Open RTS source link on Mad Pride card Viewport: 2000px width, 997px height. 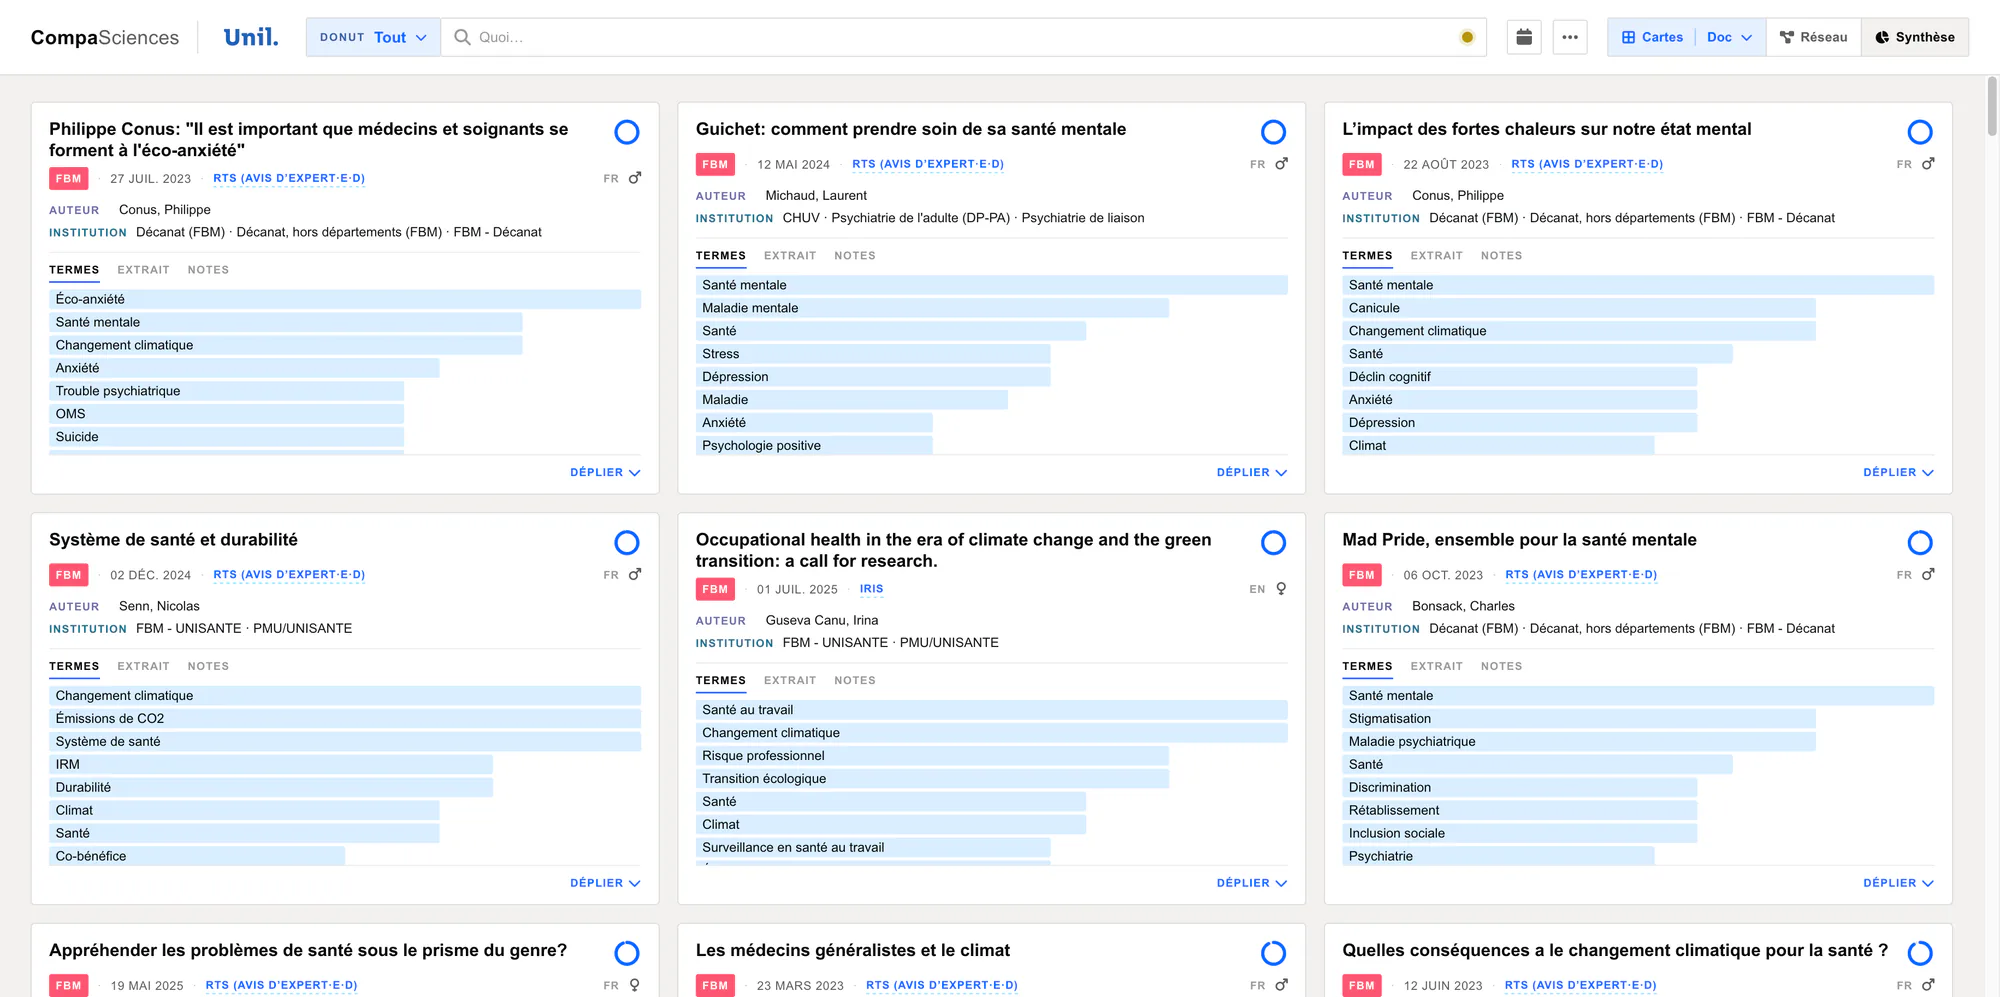(x=1581, y=575)
